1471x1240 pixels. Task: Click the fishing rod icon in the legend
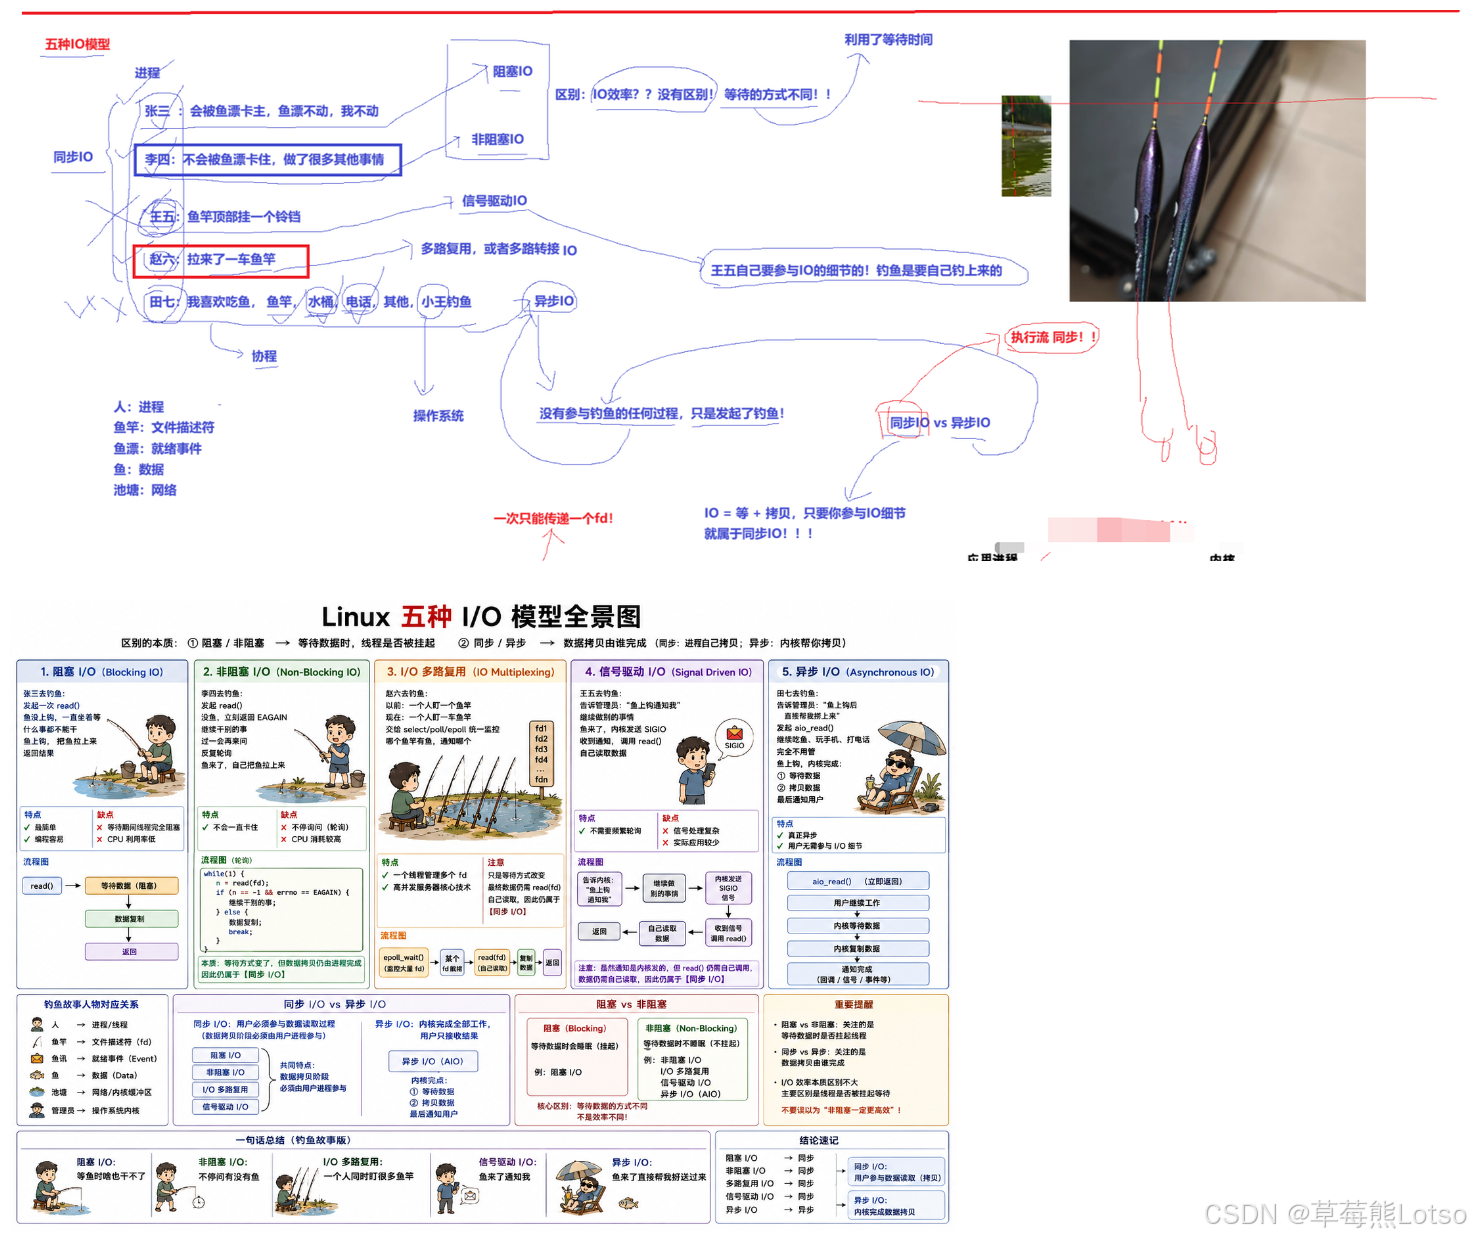coord(37,1042)
